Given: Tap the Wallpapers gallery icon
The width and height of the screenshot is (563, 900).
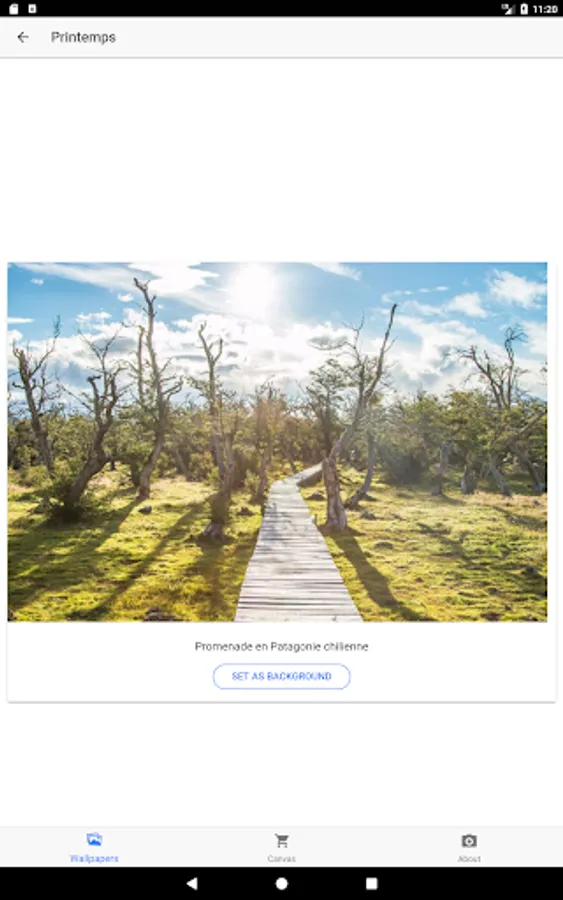Looking at the screenshot, I should (94, 840).
